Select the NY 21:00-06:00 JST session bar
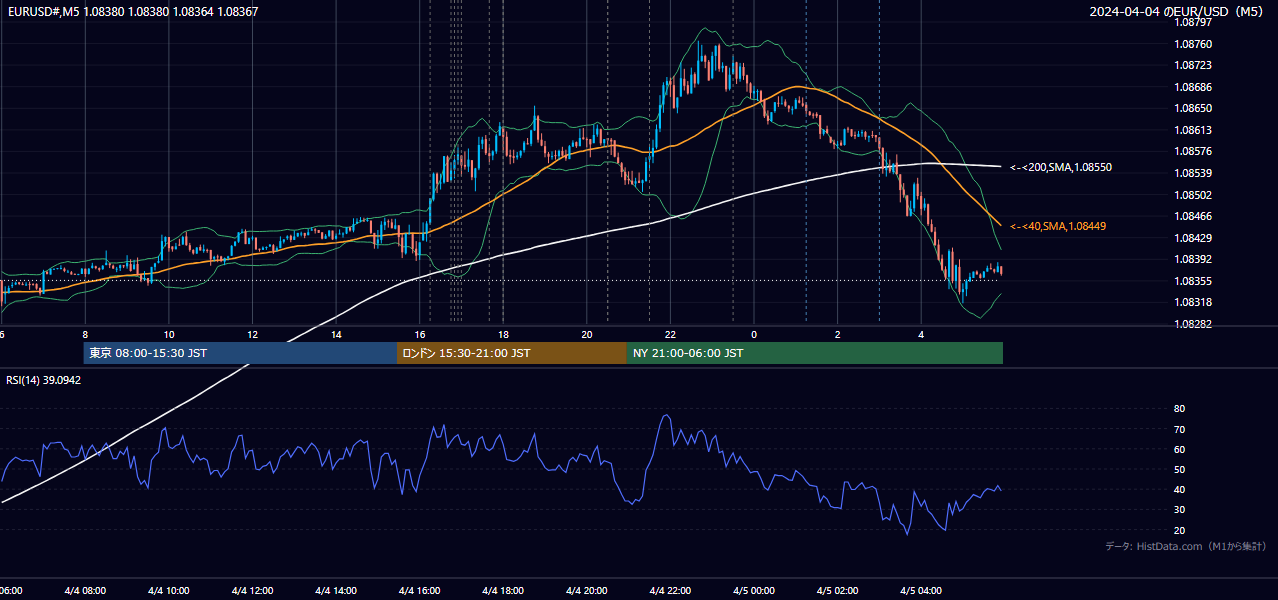The image size is (1278, 600). point(815,353)
